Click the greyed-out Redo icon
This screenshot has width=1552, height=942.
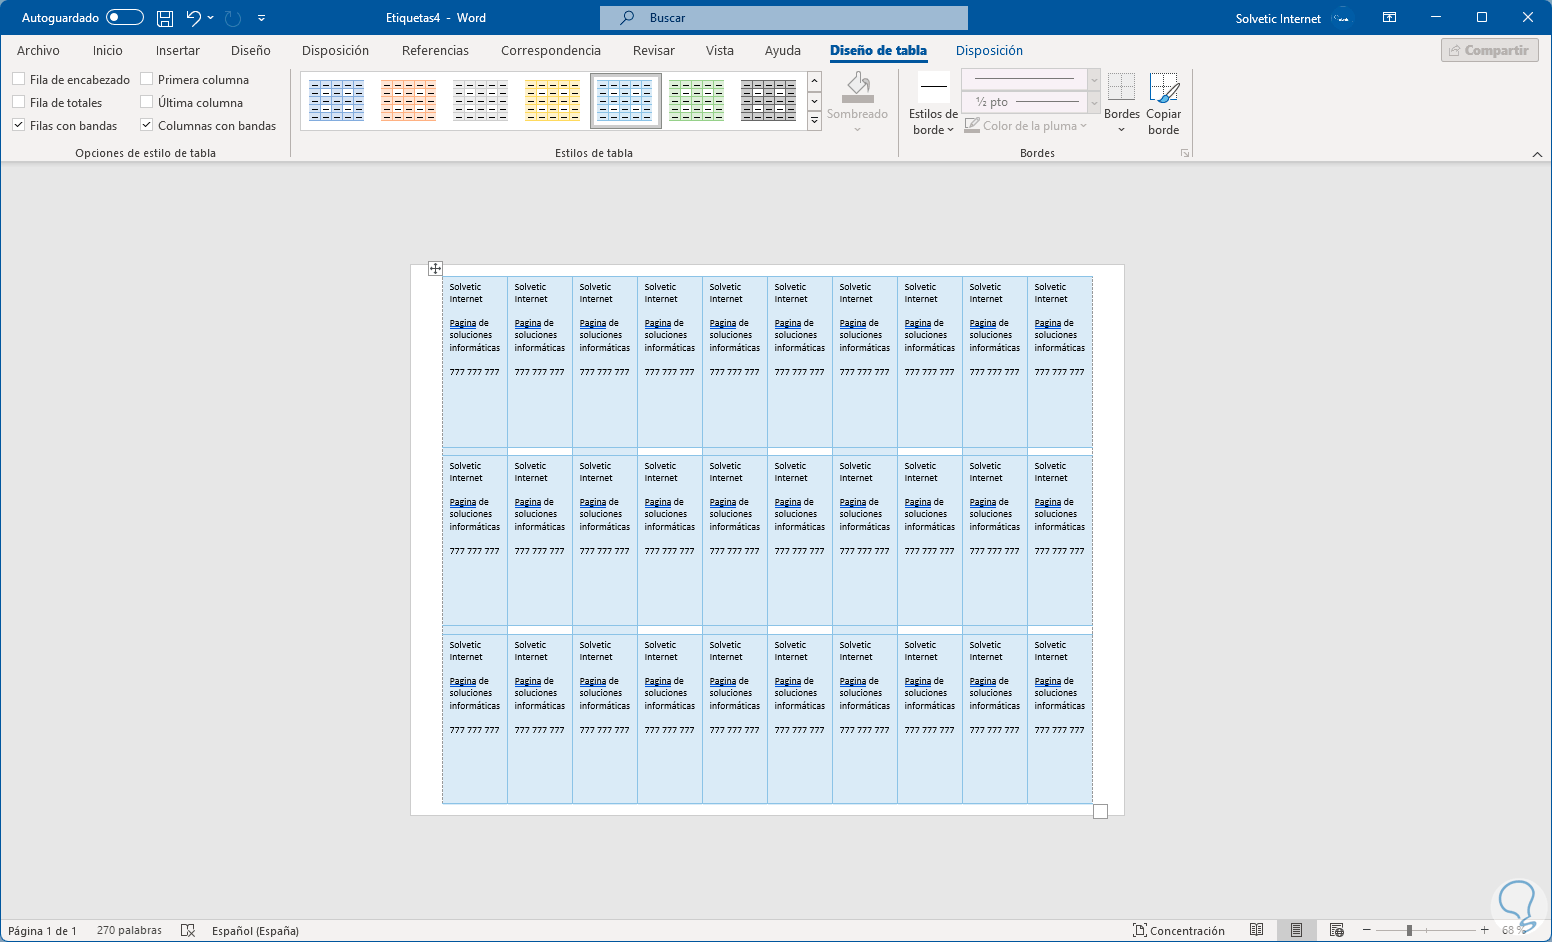pyautogui.click(x=233, y=18)
